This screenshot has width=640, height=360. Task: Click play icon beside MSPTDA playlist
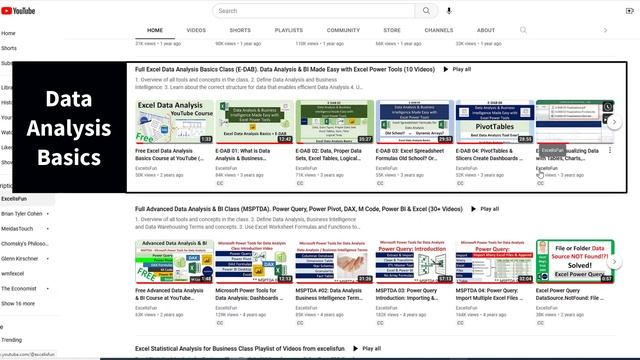[473, 209]
